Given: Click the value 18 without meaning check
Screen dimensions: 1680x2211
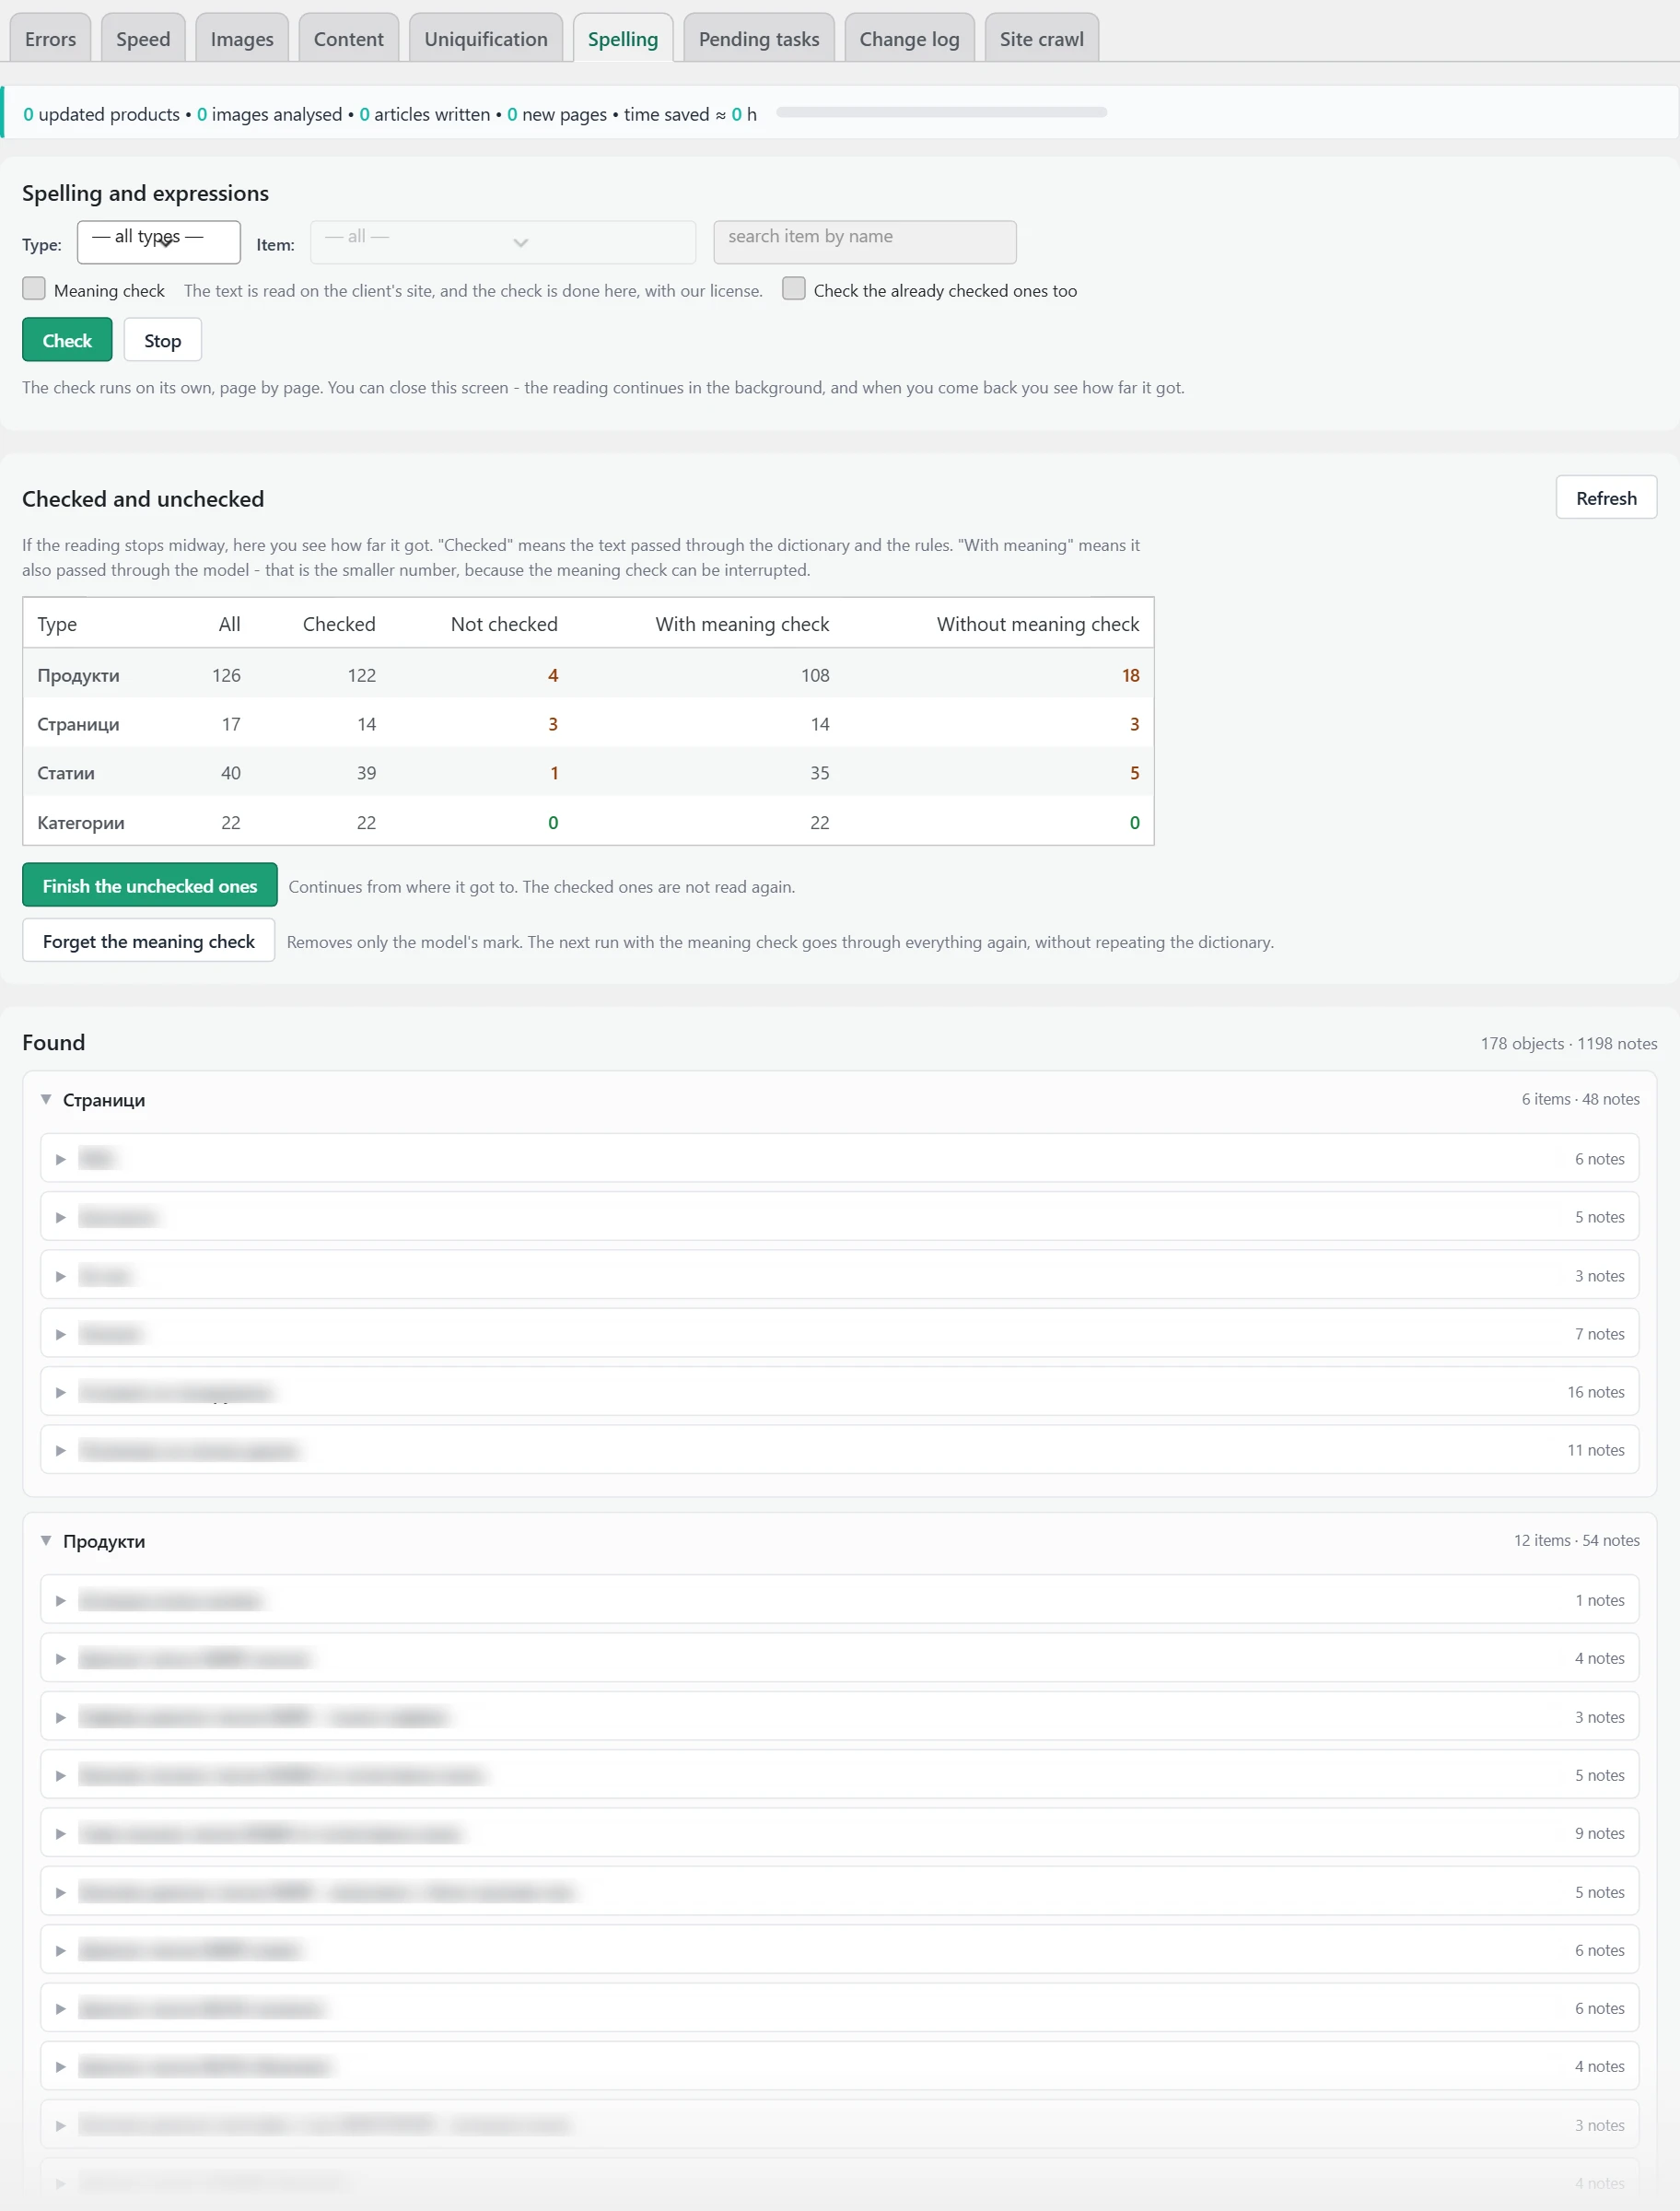Looking at the screenshot, I should [1130, 675].
